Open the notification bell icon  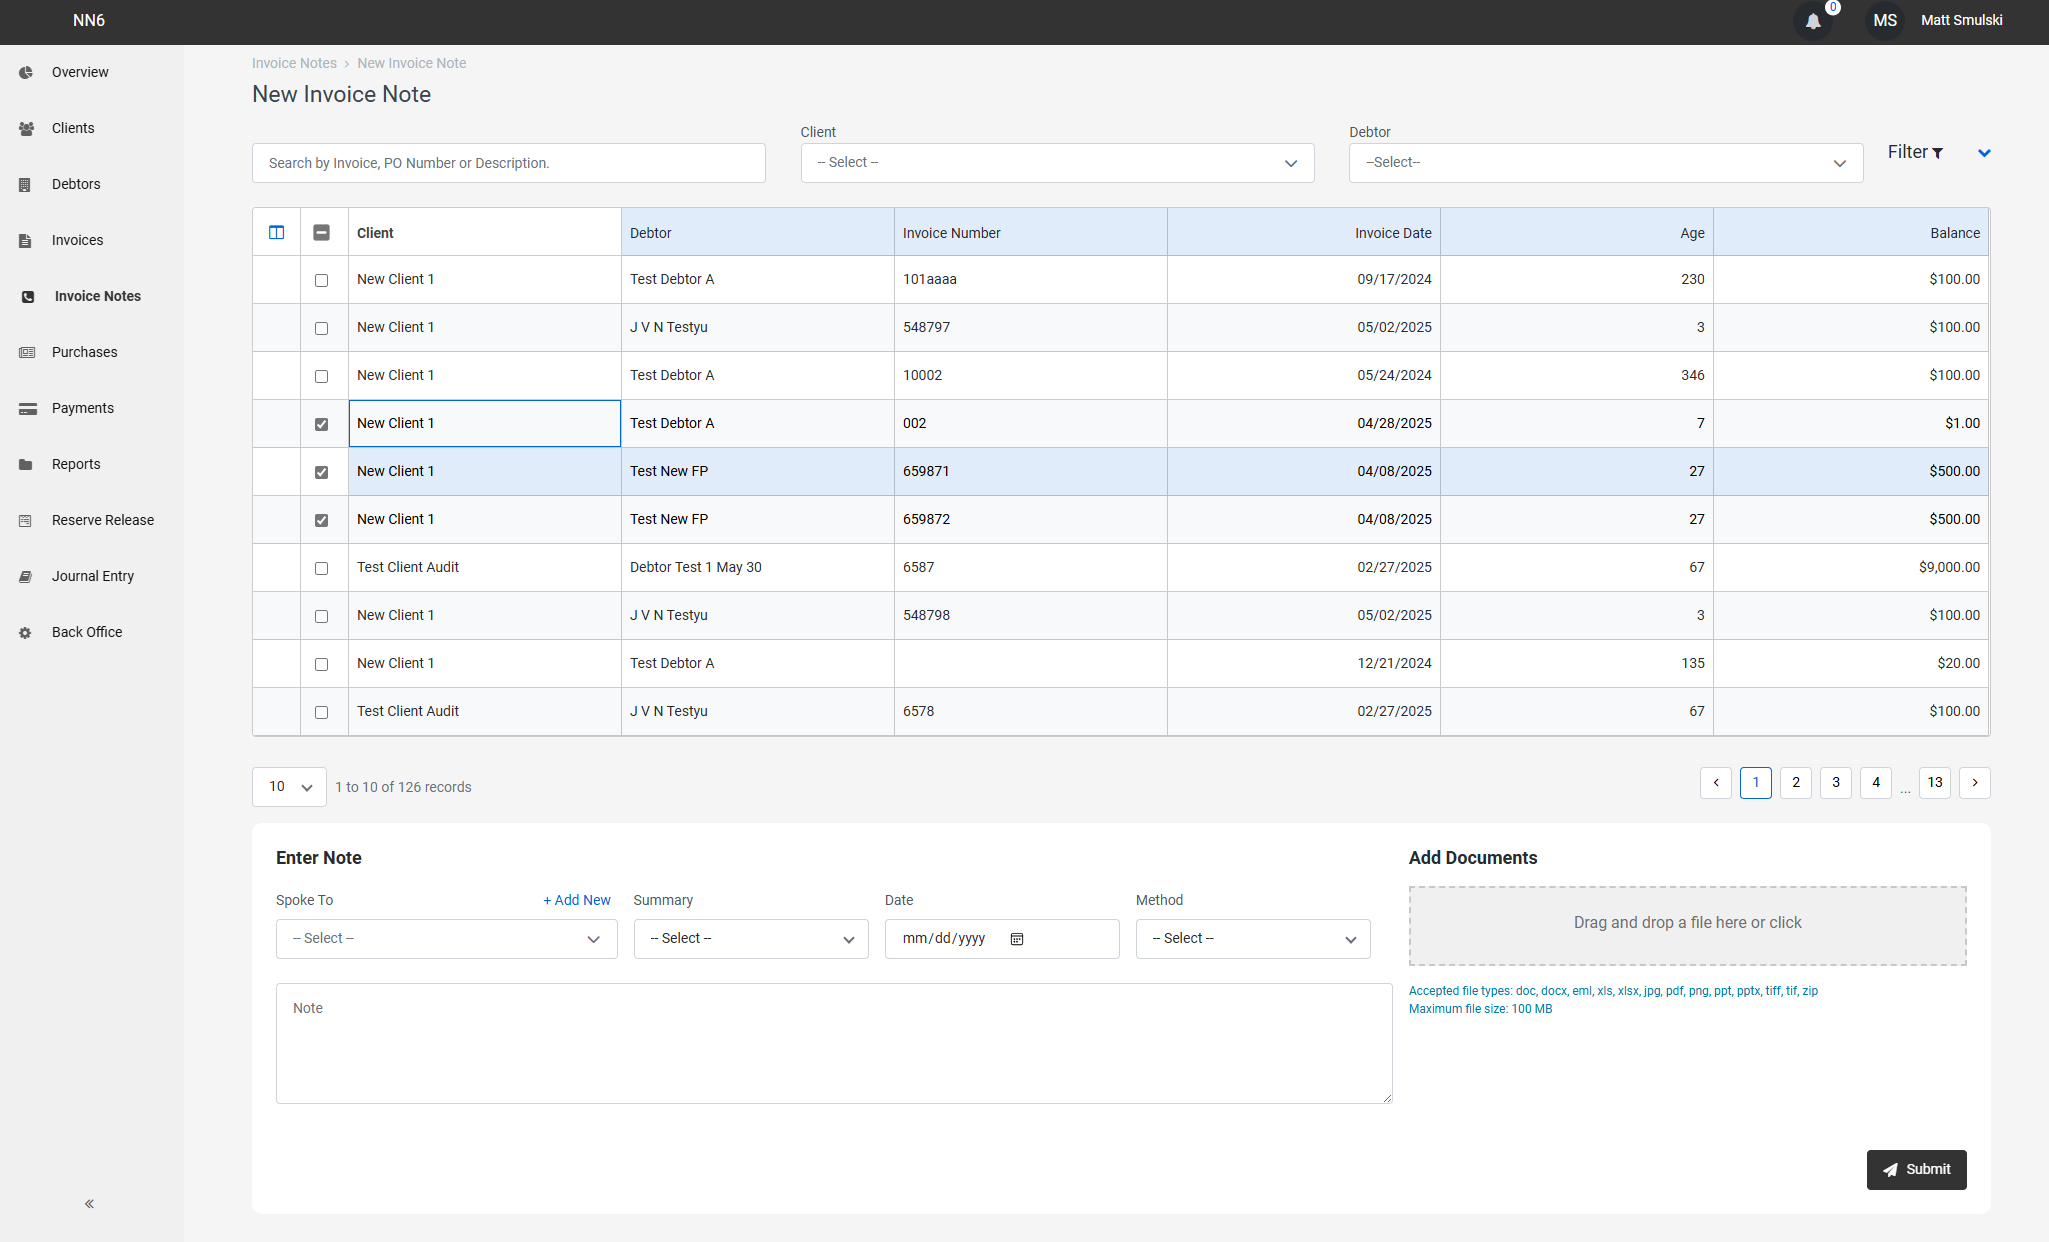pyautogui.click(x=1813, y=20)
